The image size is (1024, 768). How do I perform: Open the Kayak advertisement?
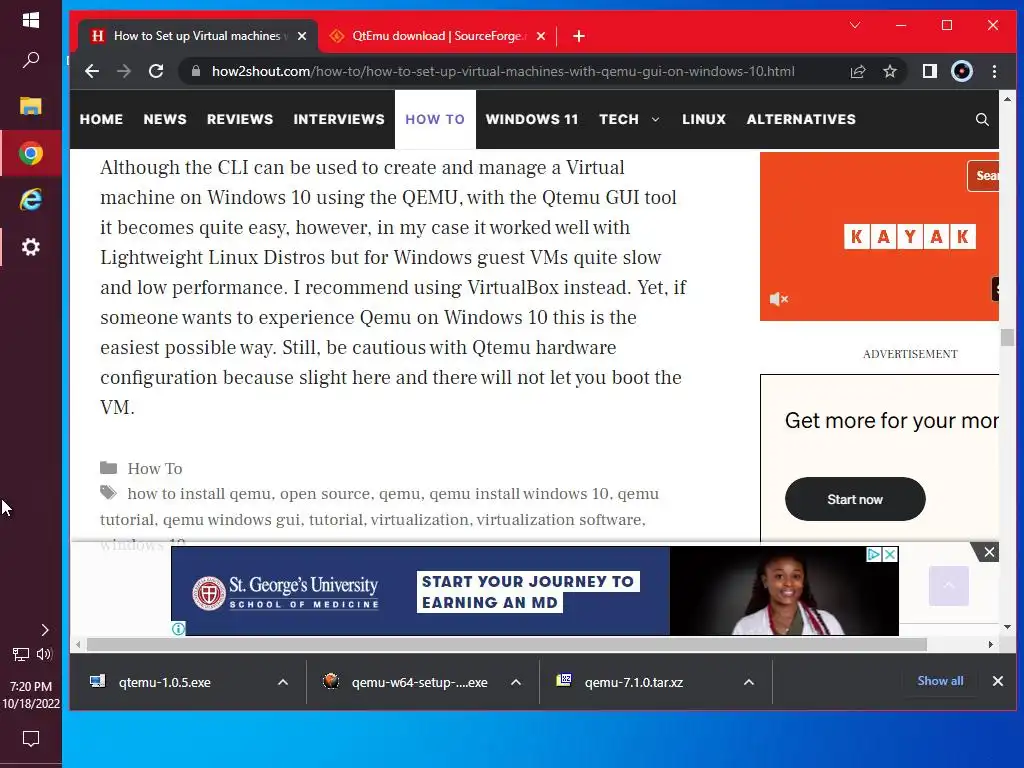(x=879, y=236)
